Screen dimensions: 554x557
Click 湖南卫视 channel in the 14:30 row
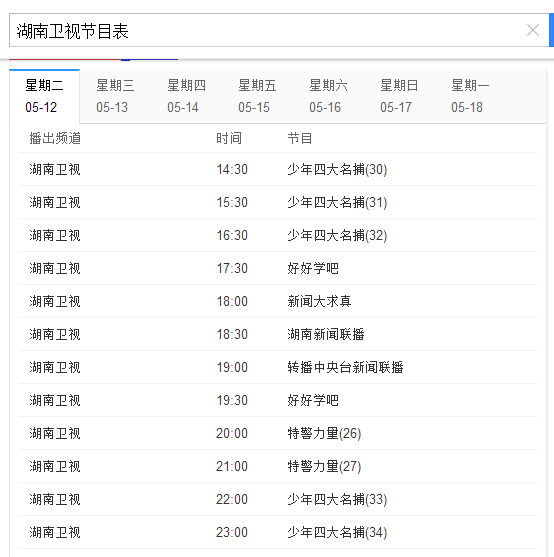[x=55, y=169]
